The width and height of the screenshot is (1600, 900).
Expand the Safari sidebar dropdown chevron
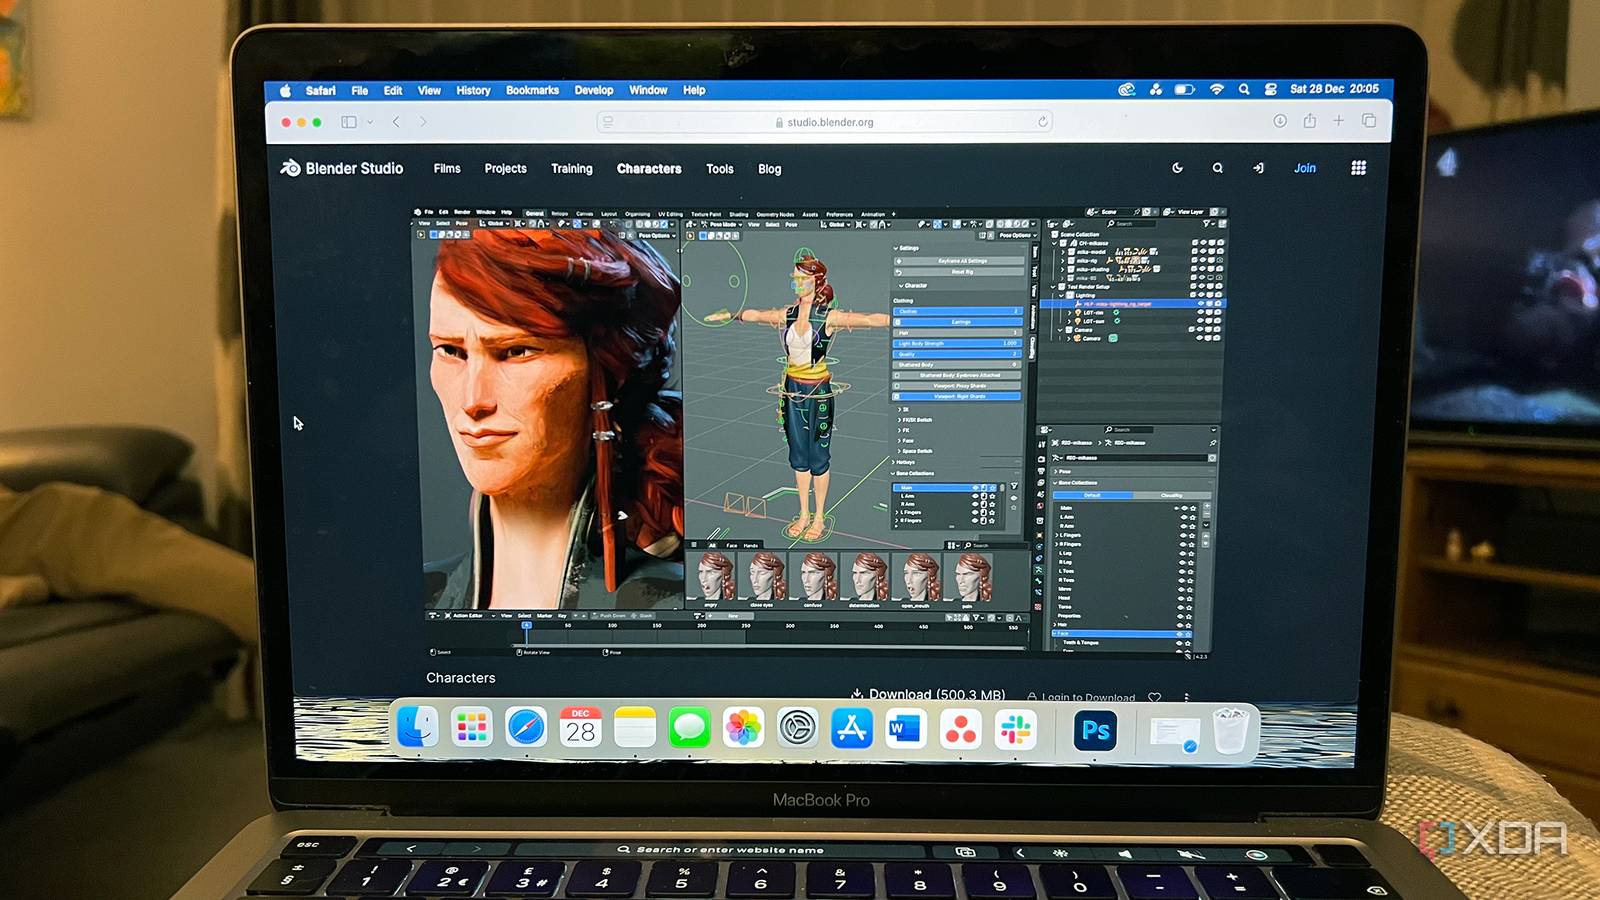coord(370,122)
